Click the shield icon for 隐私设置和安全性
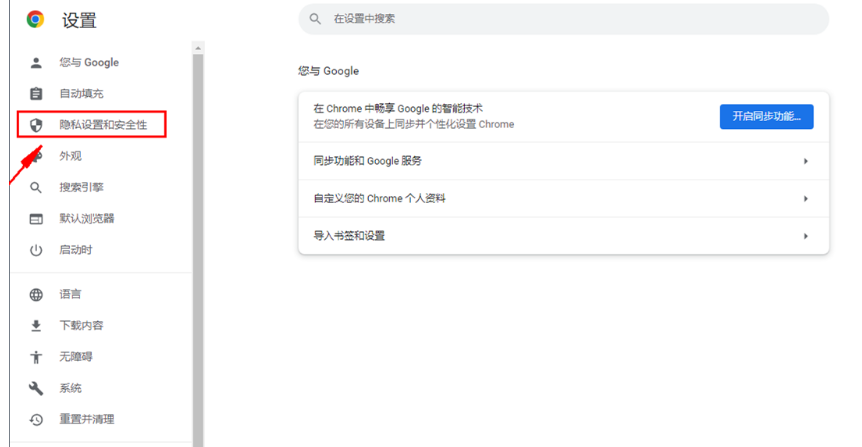Viewport: 862px width, 447px height. [x=36, y=125]
